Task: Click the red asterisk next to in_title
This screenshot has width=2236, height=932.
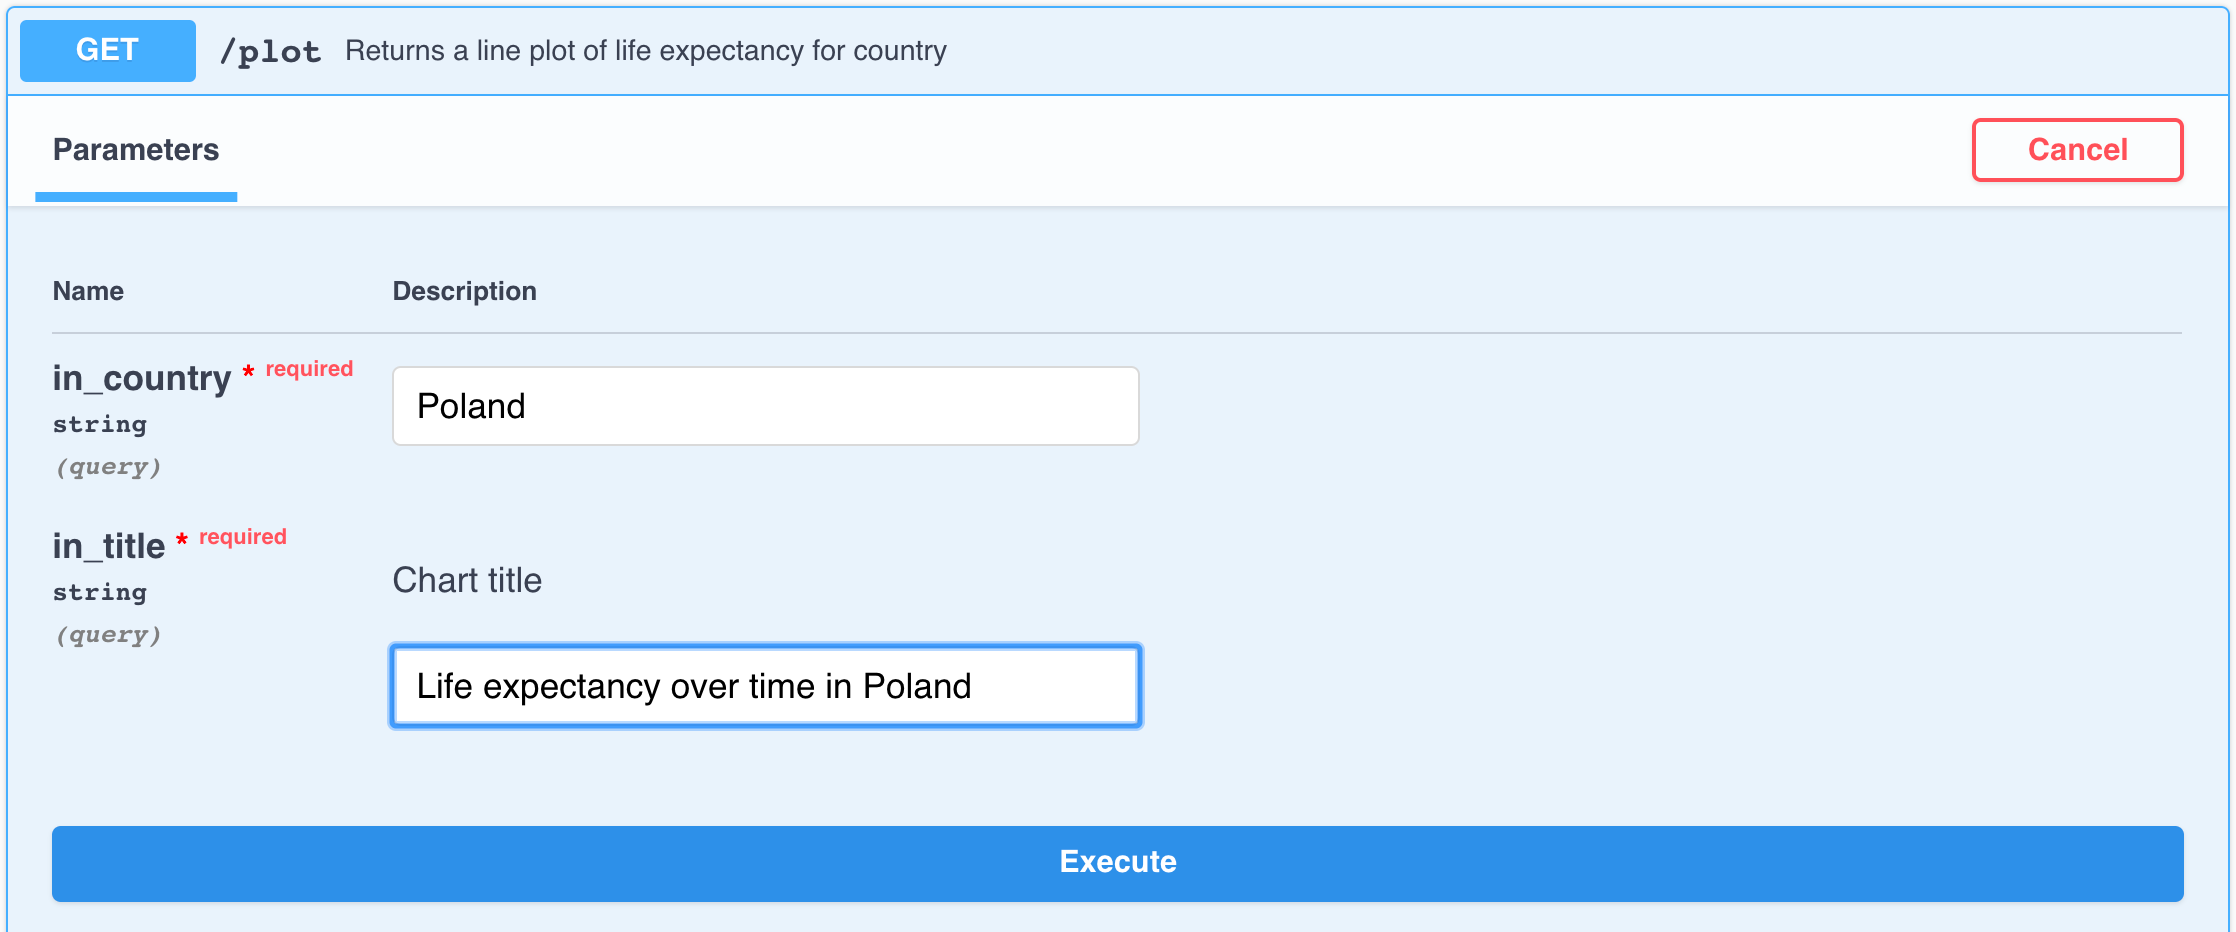Action: (182, 540)
